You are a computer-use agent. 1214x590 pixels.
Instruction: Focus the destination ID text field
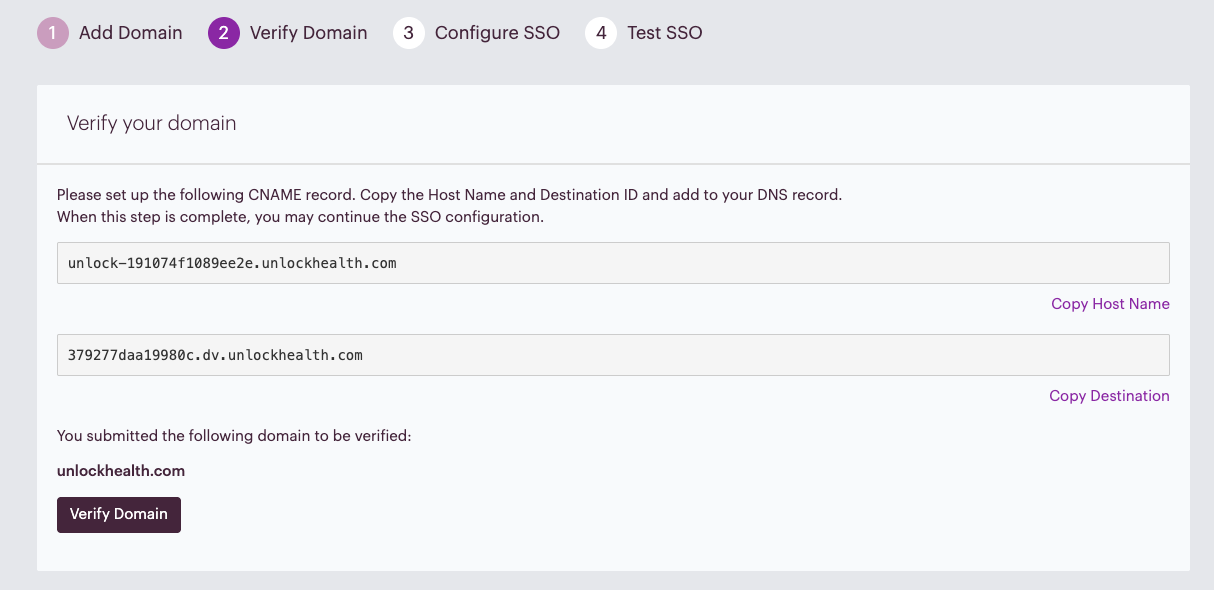613,355
